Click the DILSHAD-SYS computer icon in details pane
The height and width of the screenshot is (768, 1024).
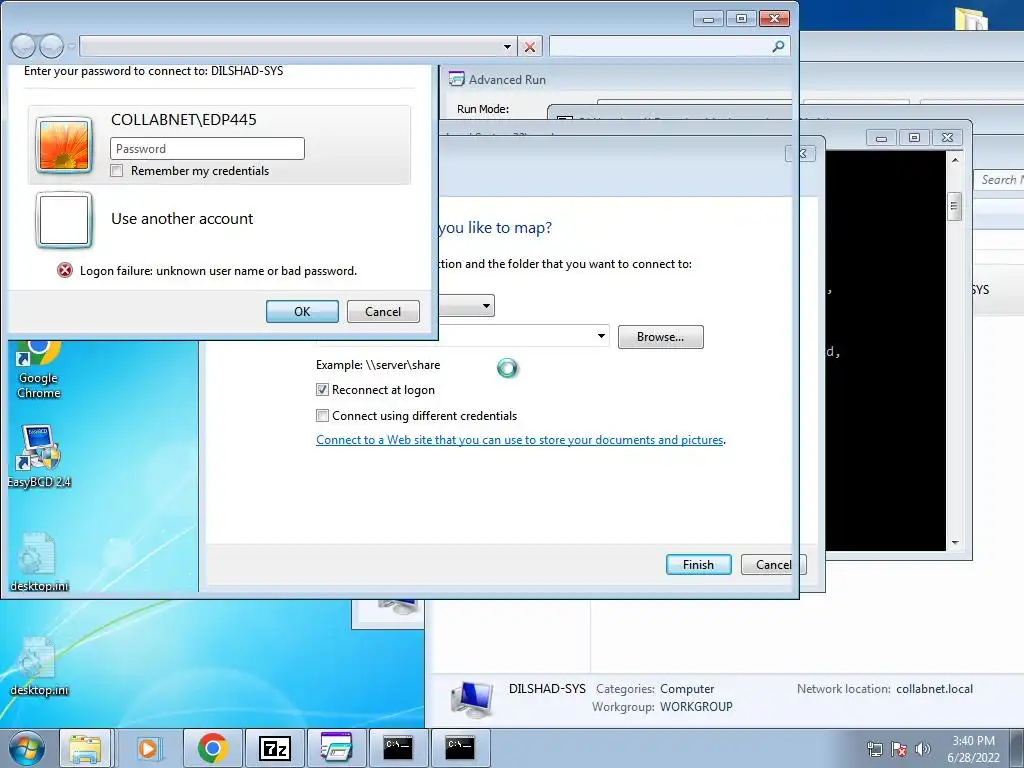[x=472, y=699]
